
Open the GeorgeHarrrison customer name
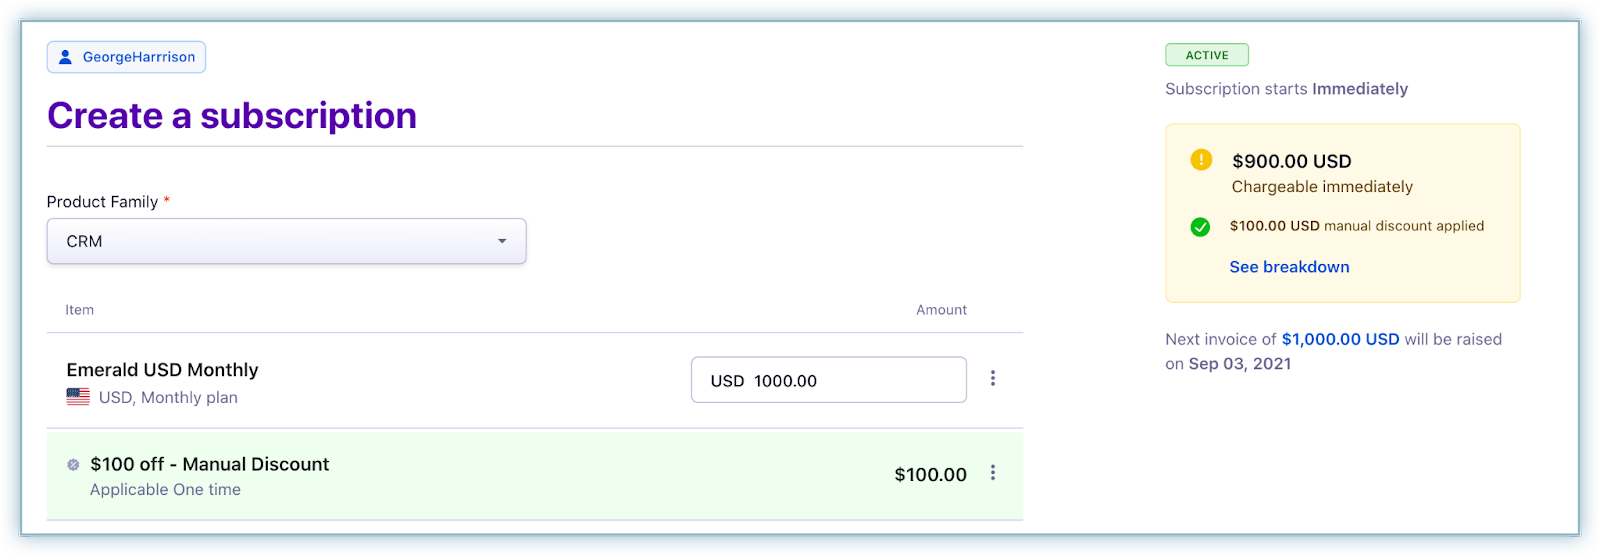[x=139, y=57]
